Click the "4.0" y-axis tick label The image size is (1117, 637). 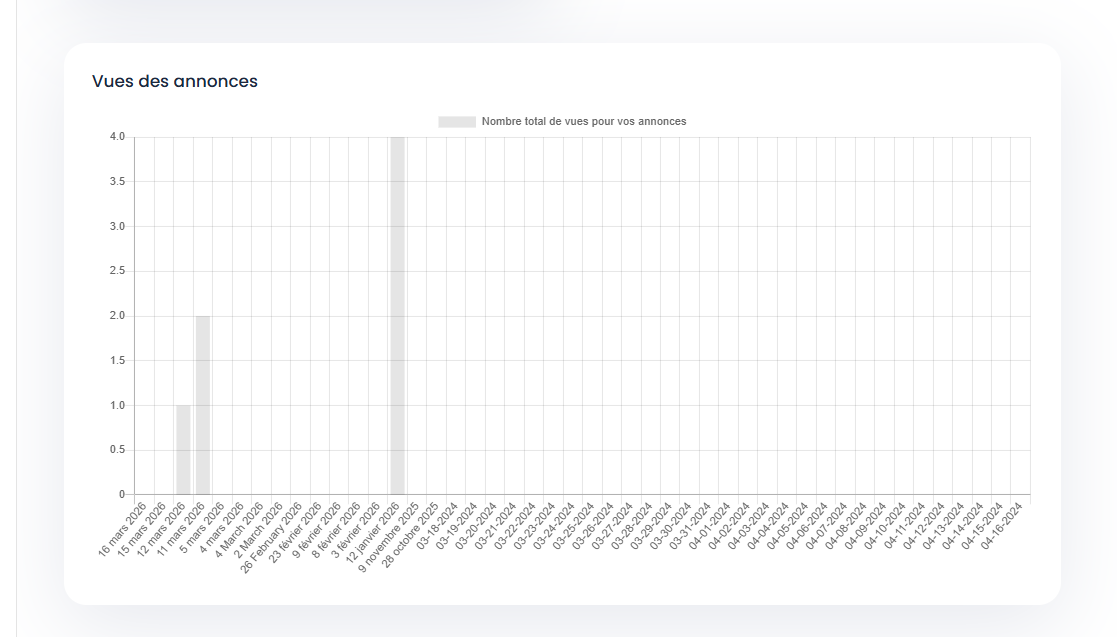coord(116,136)
